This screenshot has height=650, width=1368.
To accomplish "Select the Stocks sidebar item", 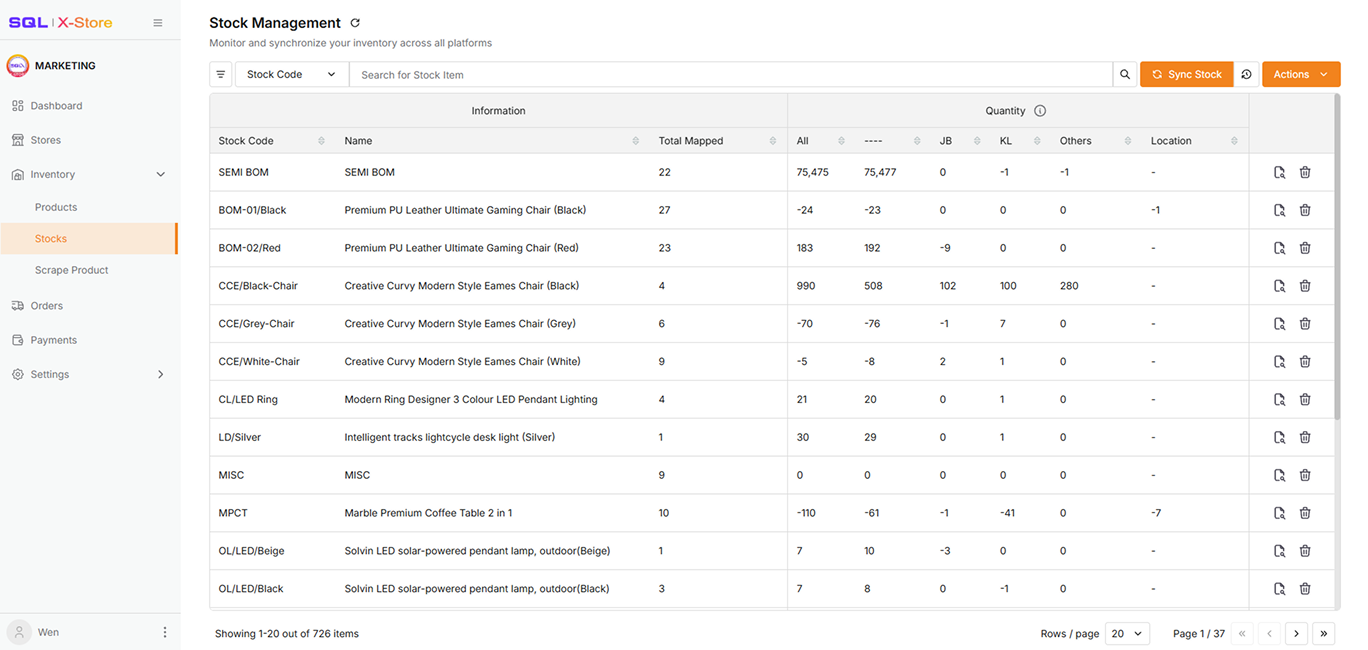I will coord(88,239).
